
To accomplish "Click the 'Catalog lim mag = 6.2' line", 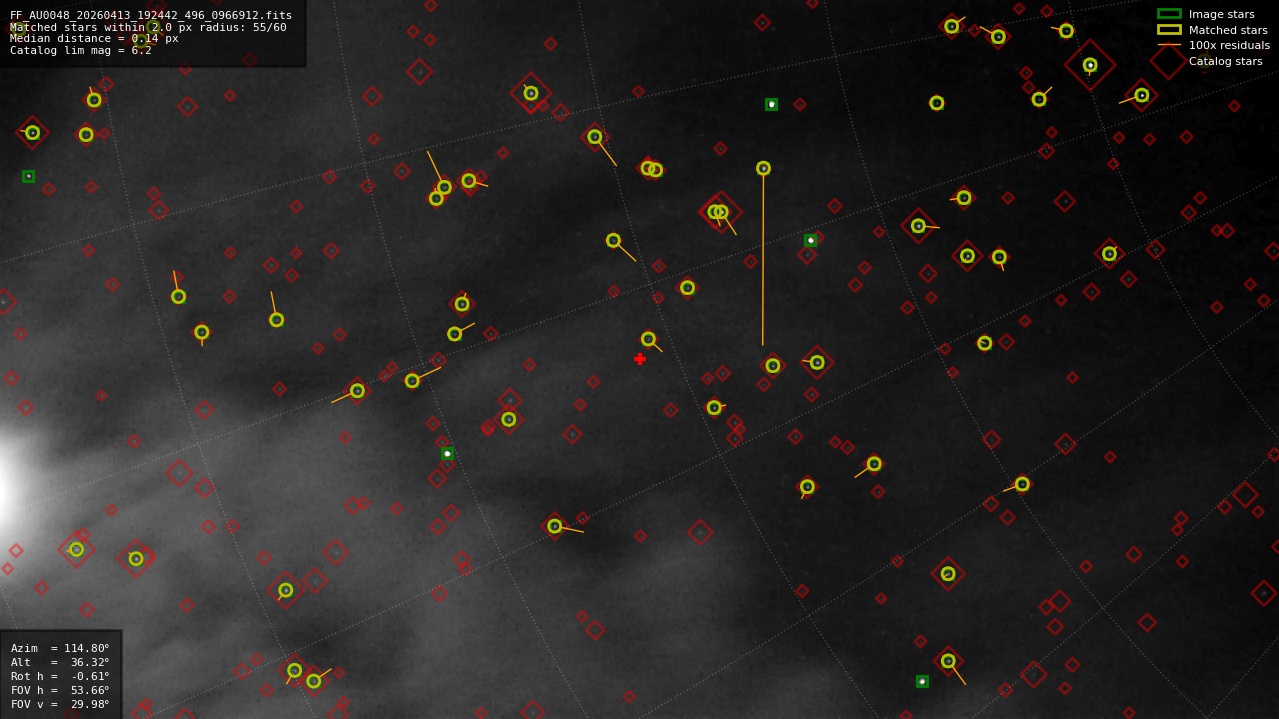I will tap(81, 50).
